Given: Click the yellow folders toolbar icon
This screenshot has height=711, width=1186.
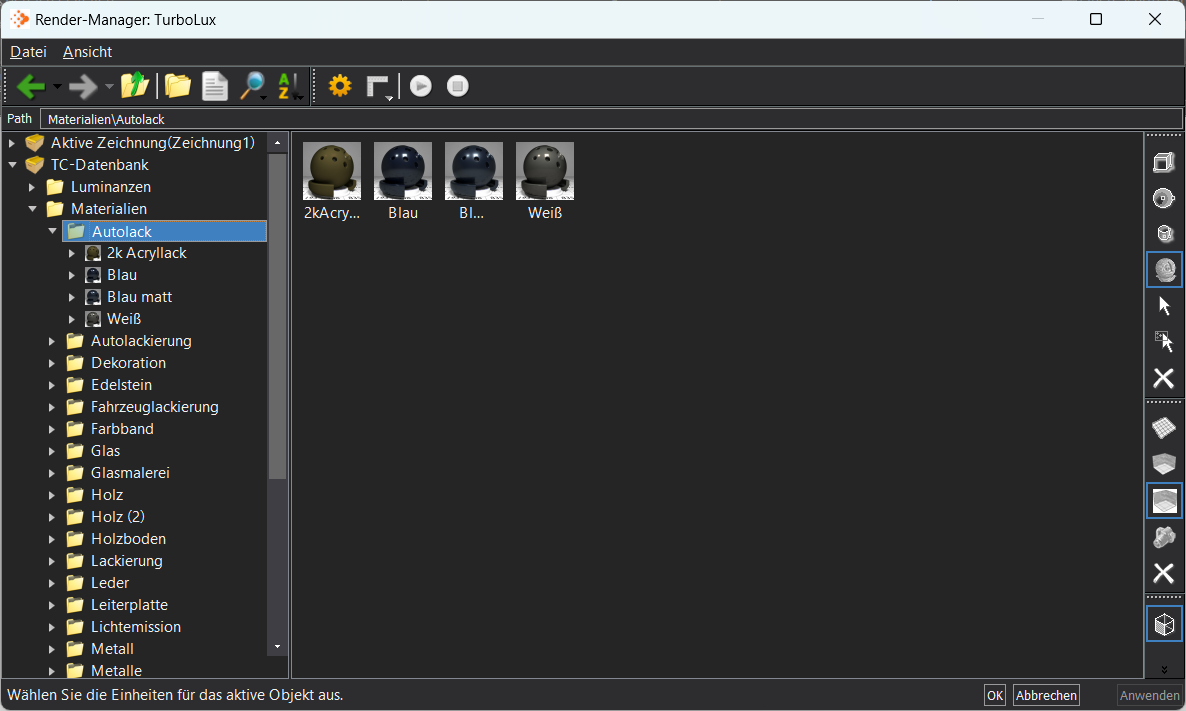Looking at the screenshot, I should (178, 85).
